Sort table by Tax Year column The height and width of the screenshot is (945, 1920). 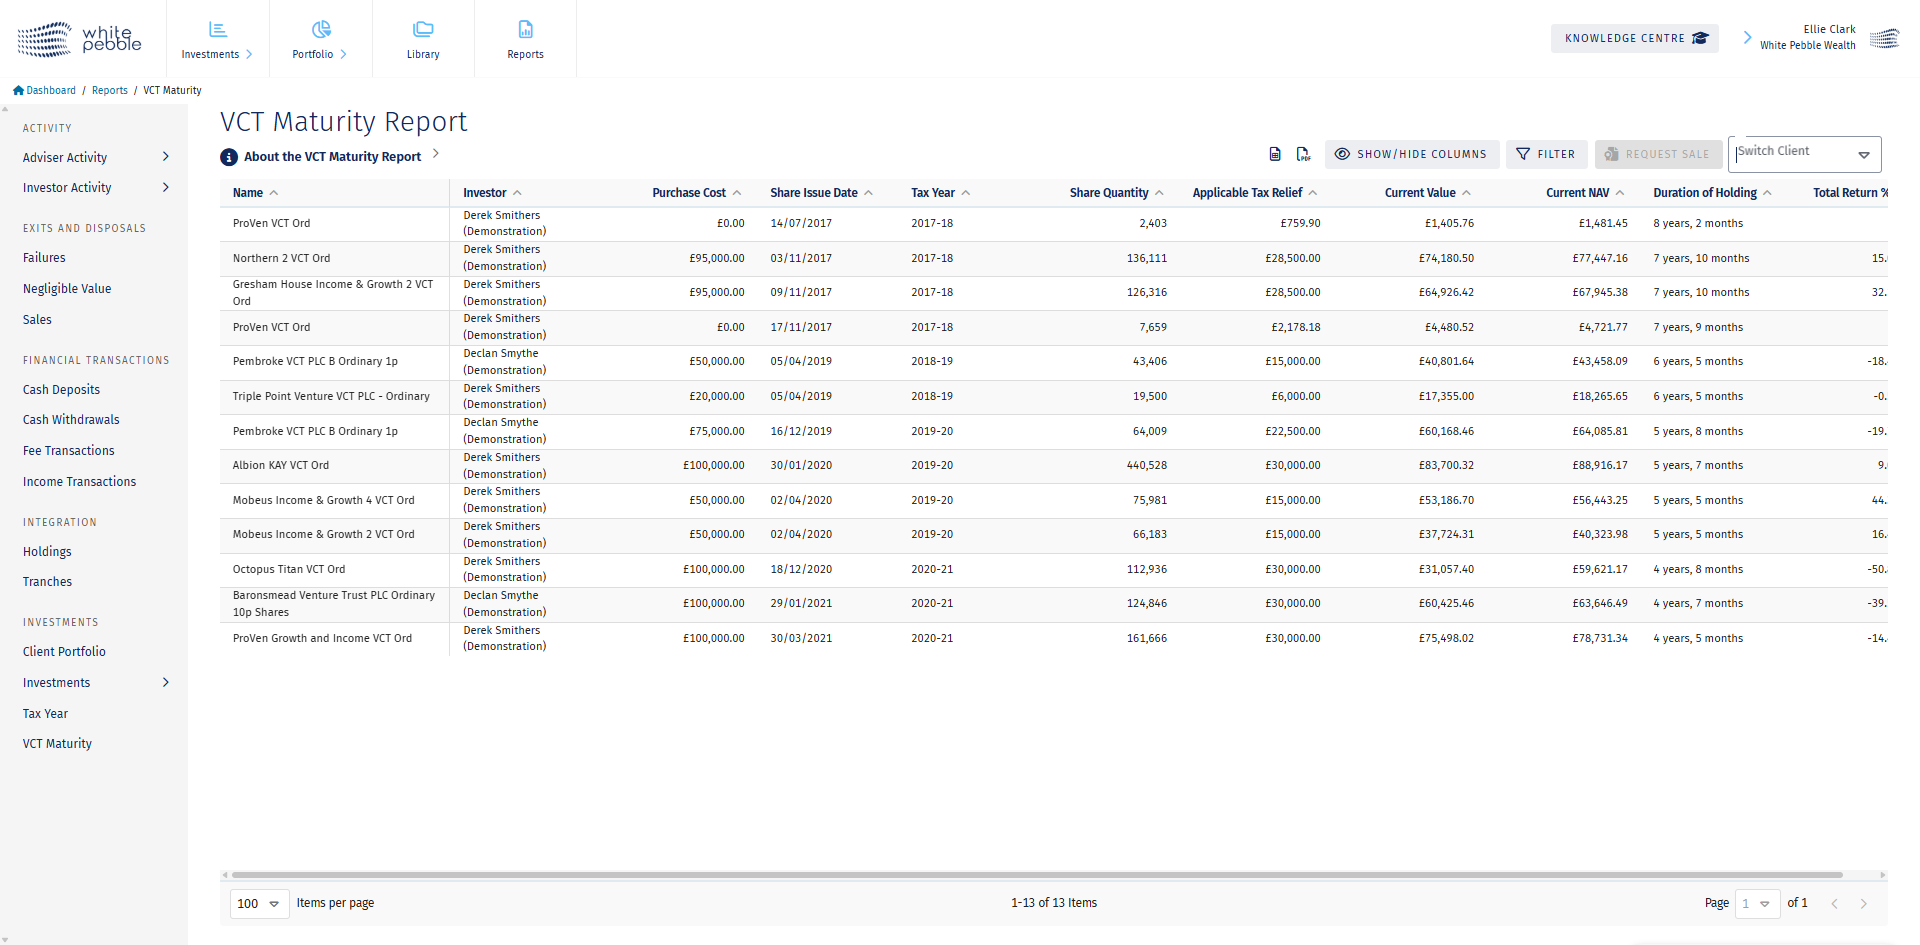(x=932, y=193)
